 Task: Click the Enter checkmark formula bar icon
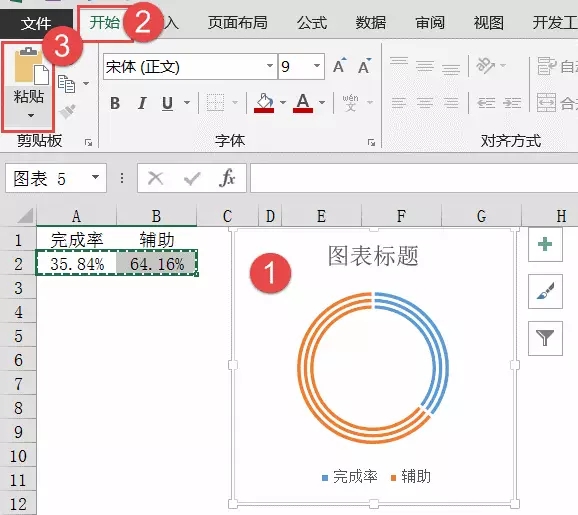(x=192, y=179)
